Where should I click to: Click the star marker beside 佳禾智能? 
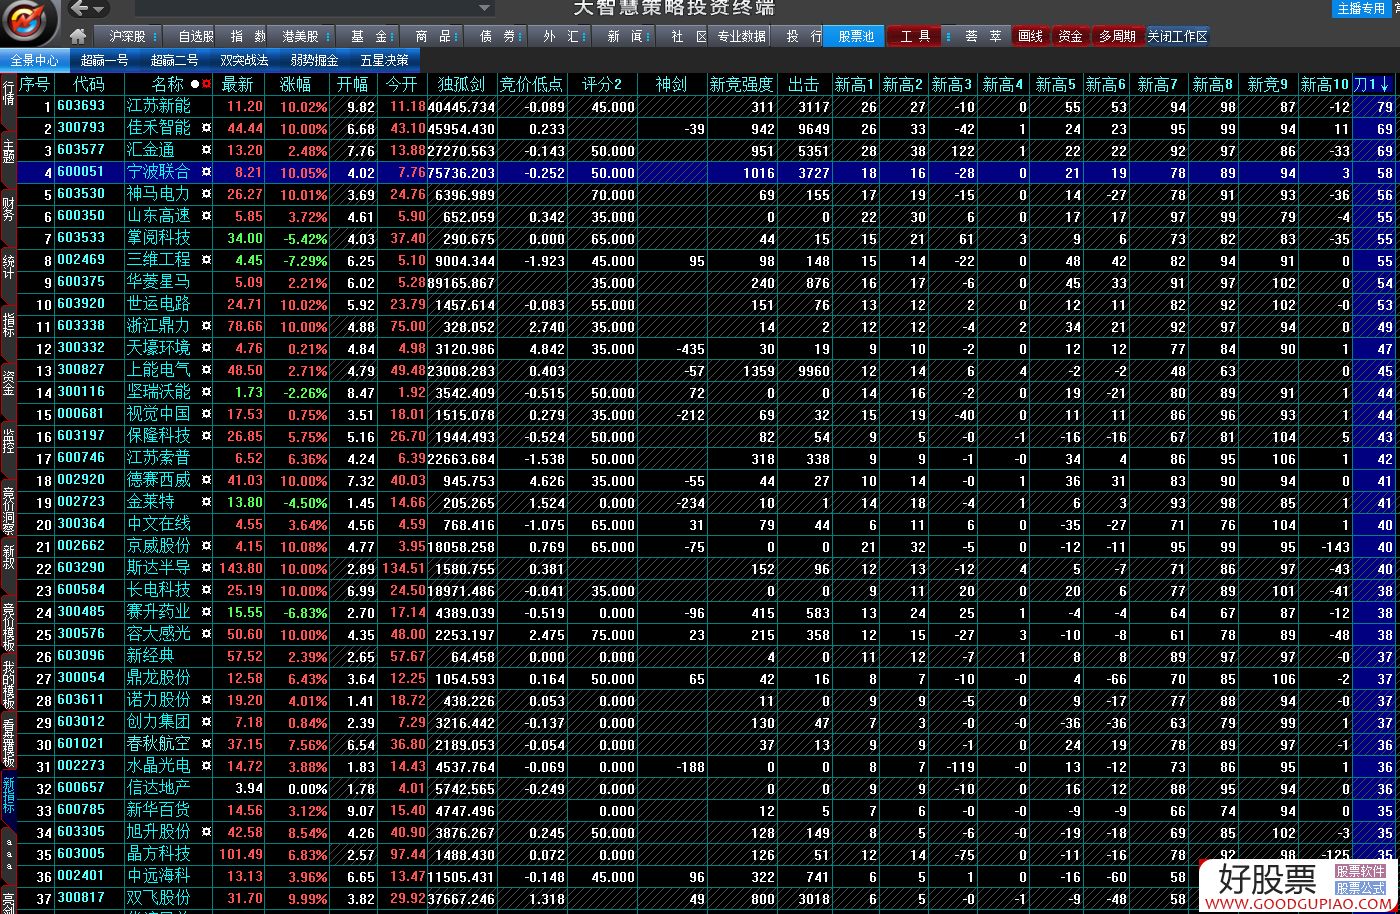pos(206,128)
